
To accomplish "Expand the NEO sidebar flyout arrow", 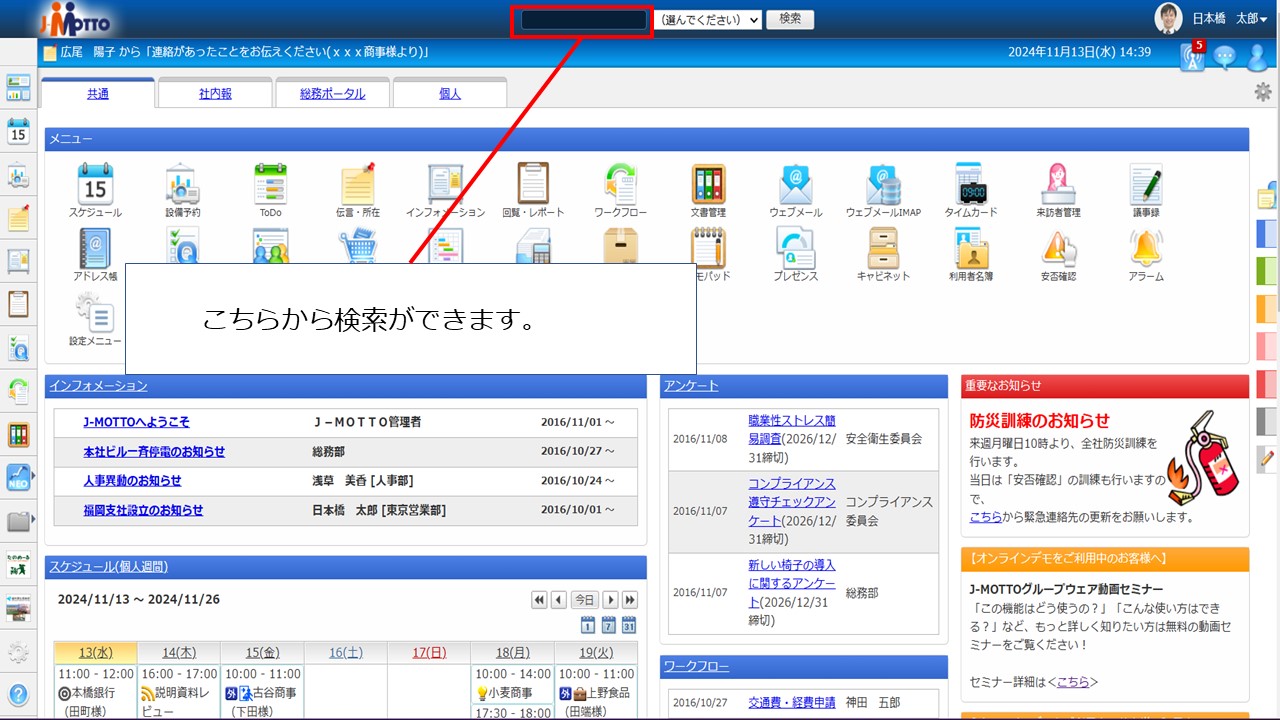I will pyautogui.click(x=34, y=477).
